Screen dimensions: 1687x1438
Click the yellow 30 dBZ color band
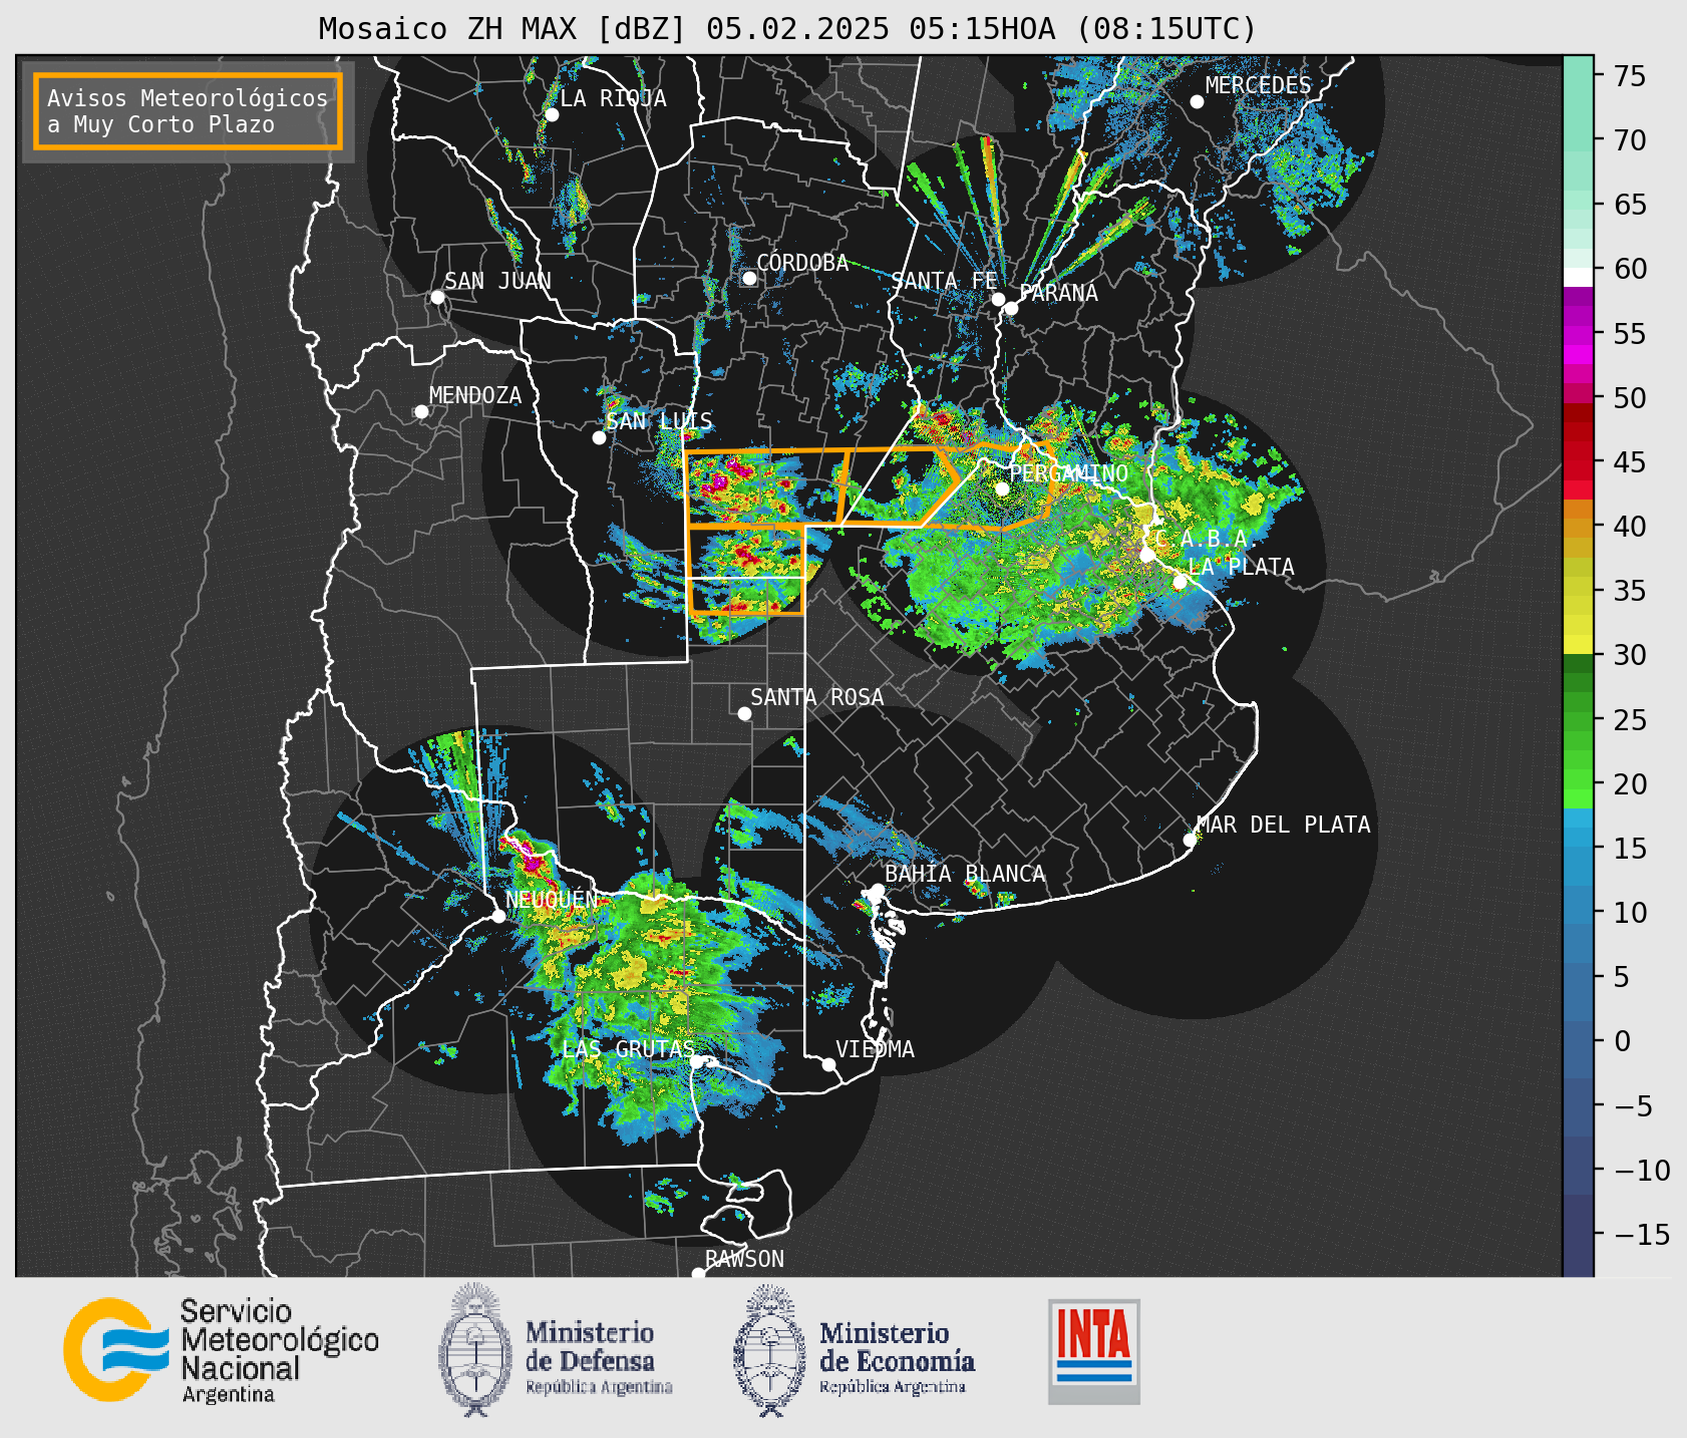pos(1578,645)
